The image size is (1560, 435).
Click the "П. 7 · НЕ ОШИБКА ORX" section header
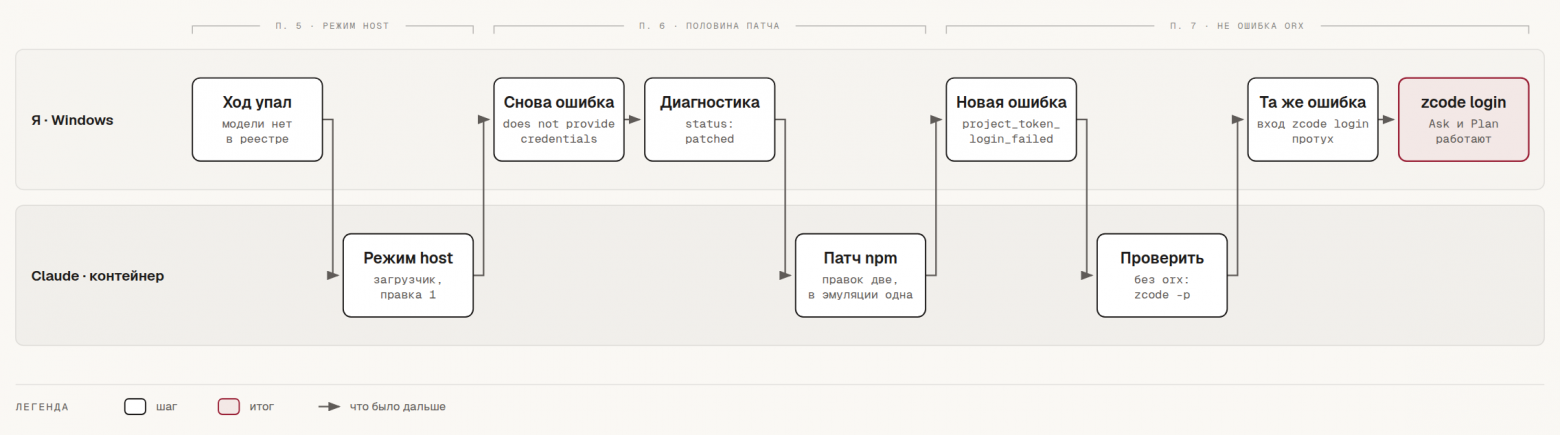click(1237, 26)
